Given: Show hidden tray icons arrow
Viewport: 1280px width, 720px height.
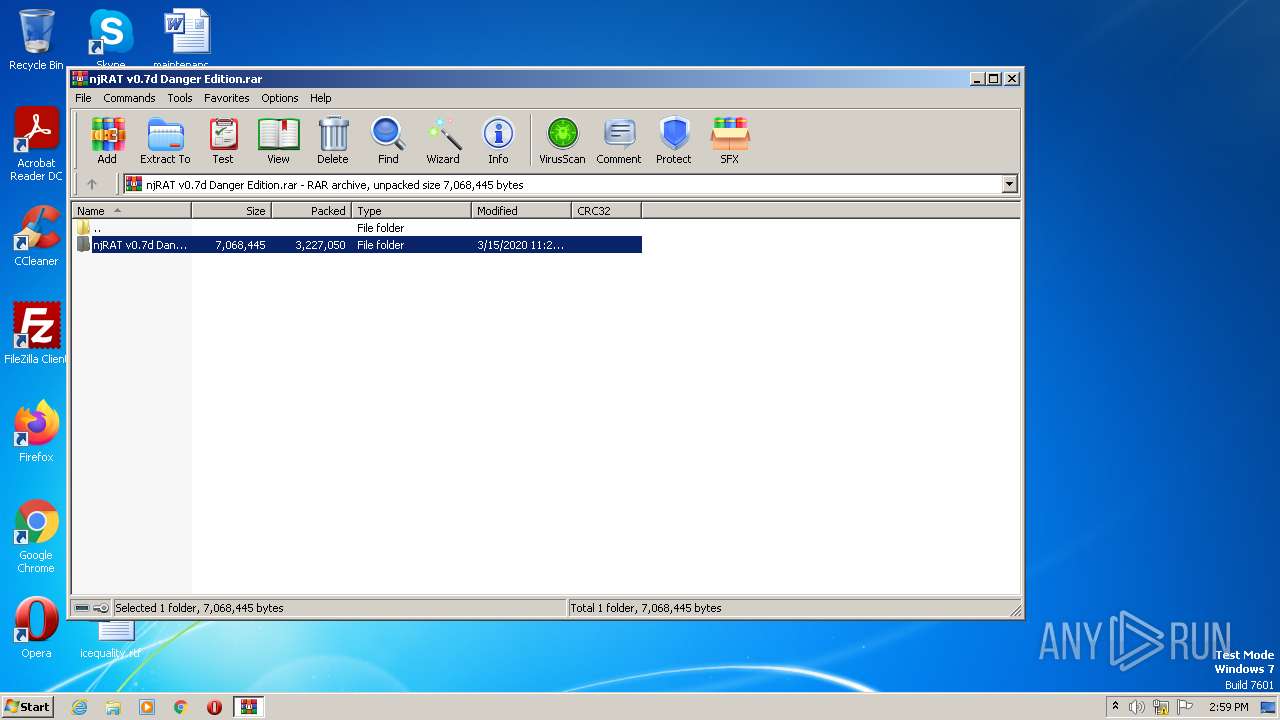Looking at the screenshot, I should pyautogui.click(x=1115, y=707).
